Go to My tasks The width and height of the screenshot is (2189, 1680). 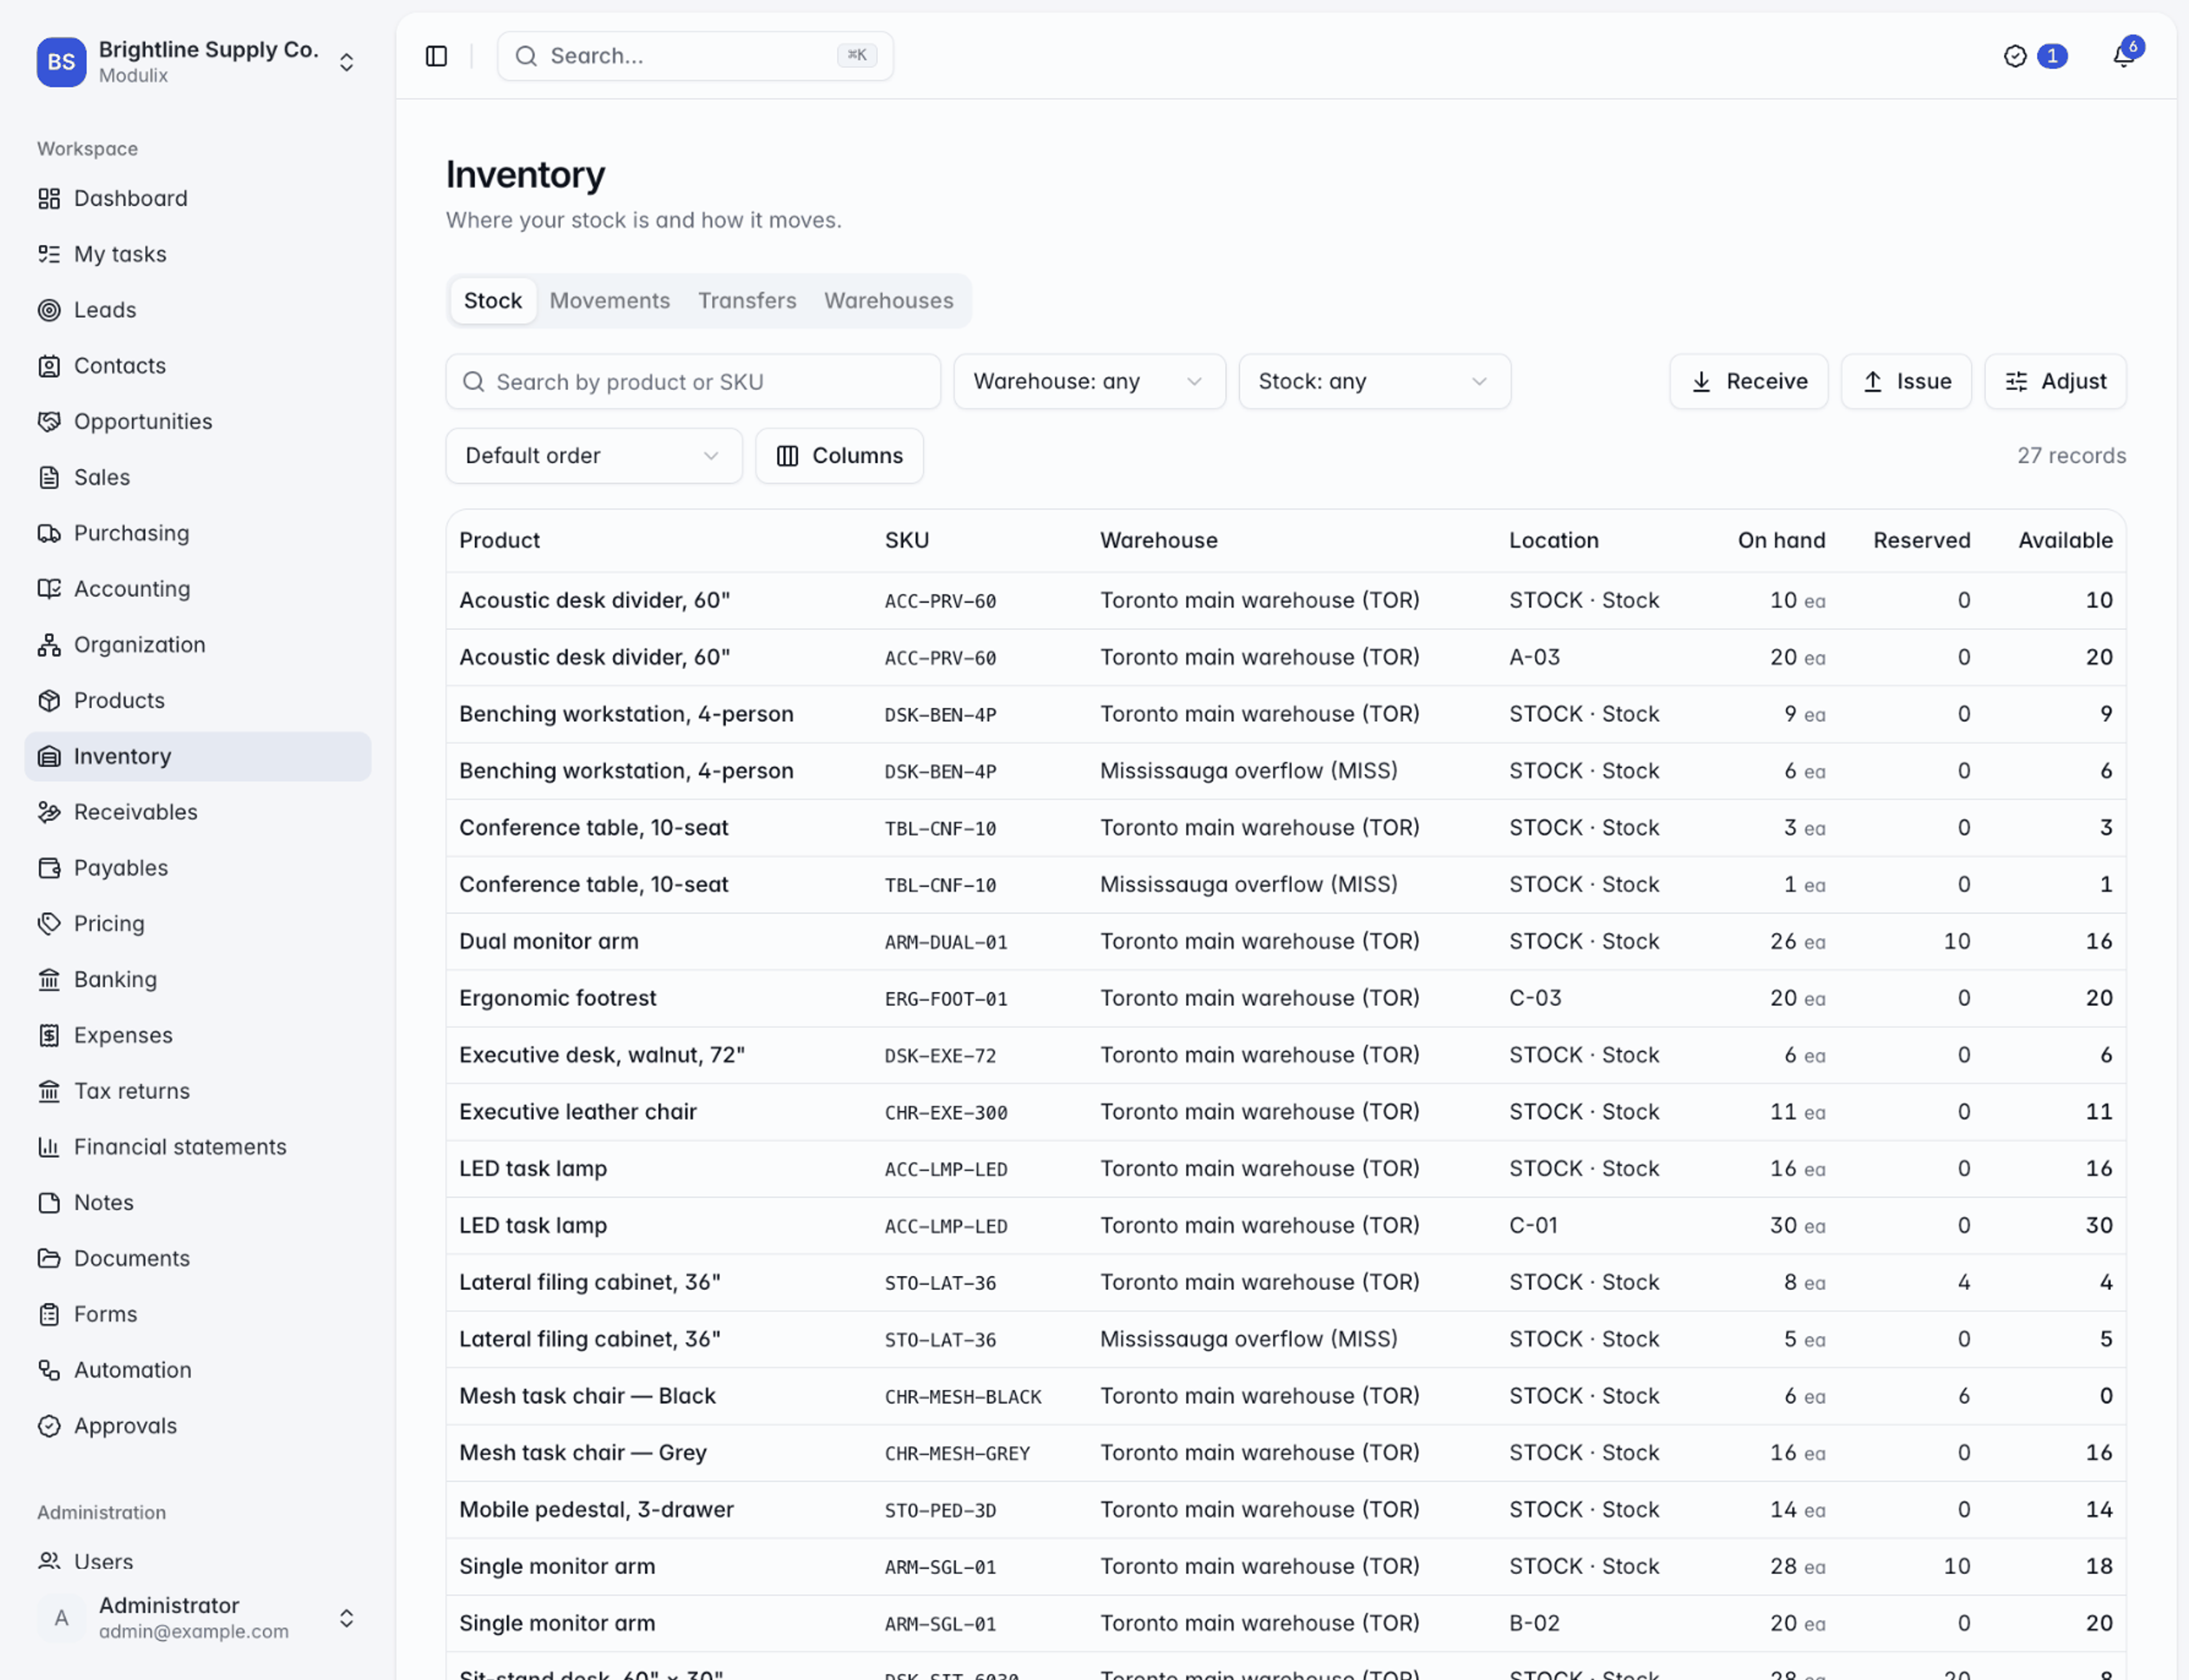[197, 254]
